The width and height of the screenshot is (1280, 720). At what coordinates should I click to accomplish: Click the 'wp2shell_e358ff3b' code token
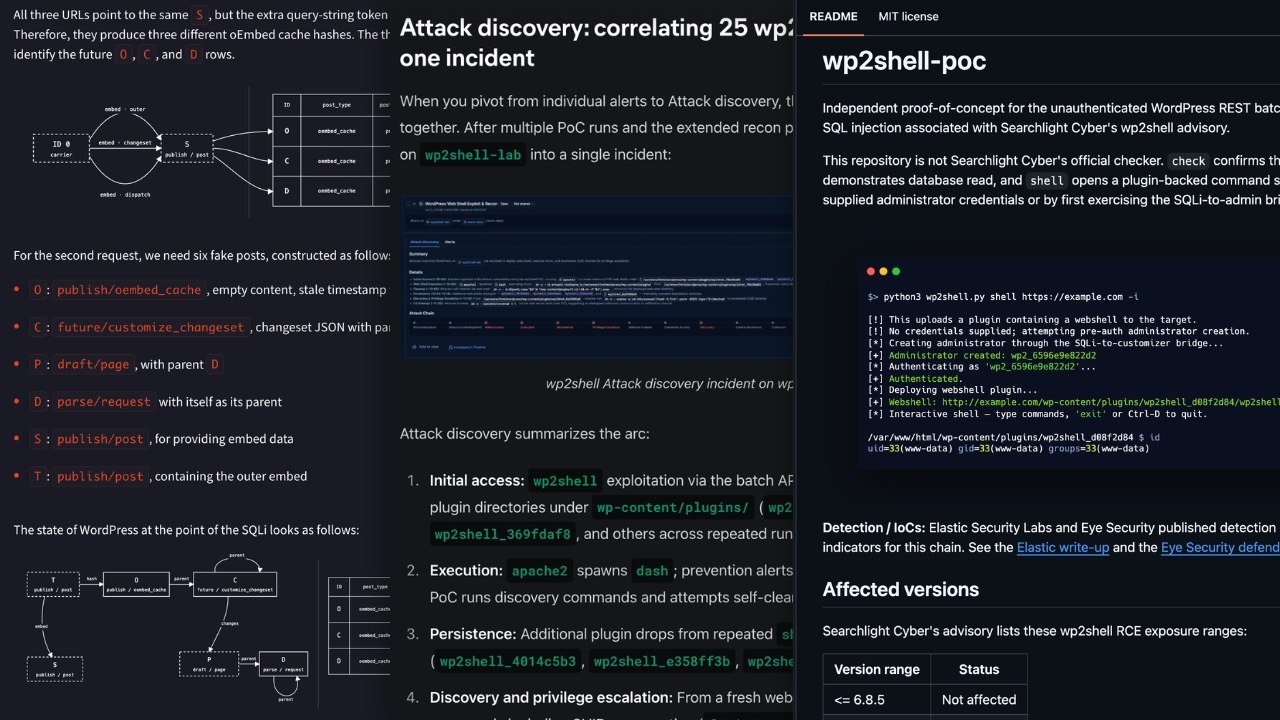click(x=663, y=661)
